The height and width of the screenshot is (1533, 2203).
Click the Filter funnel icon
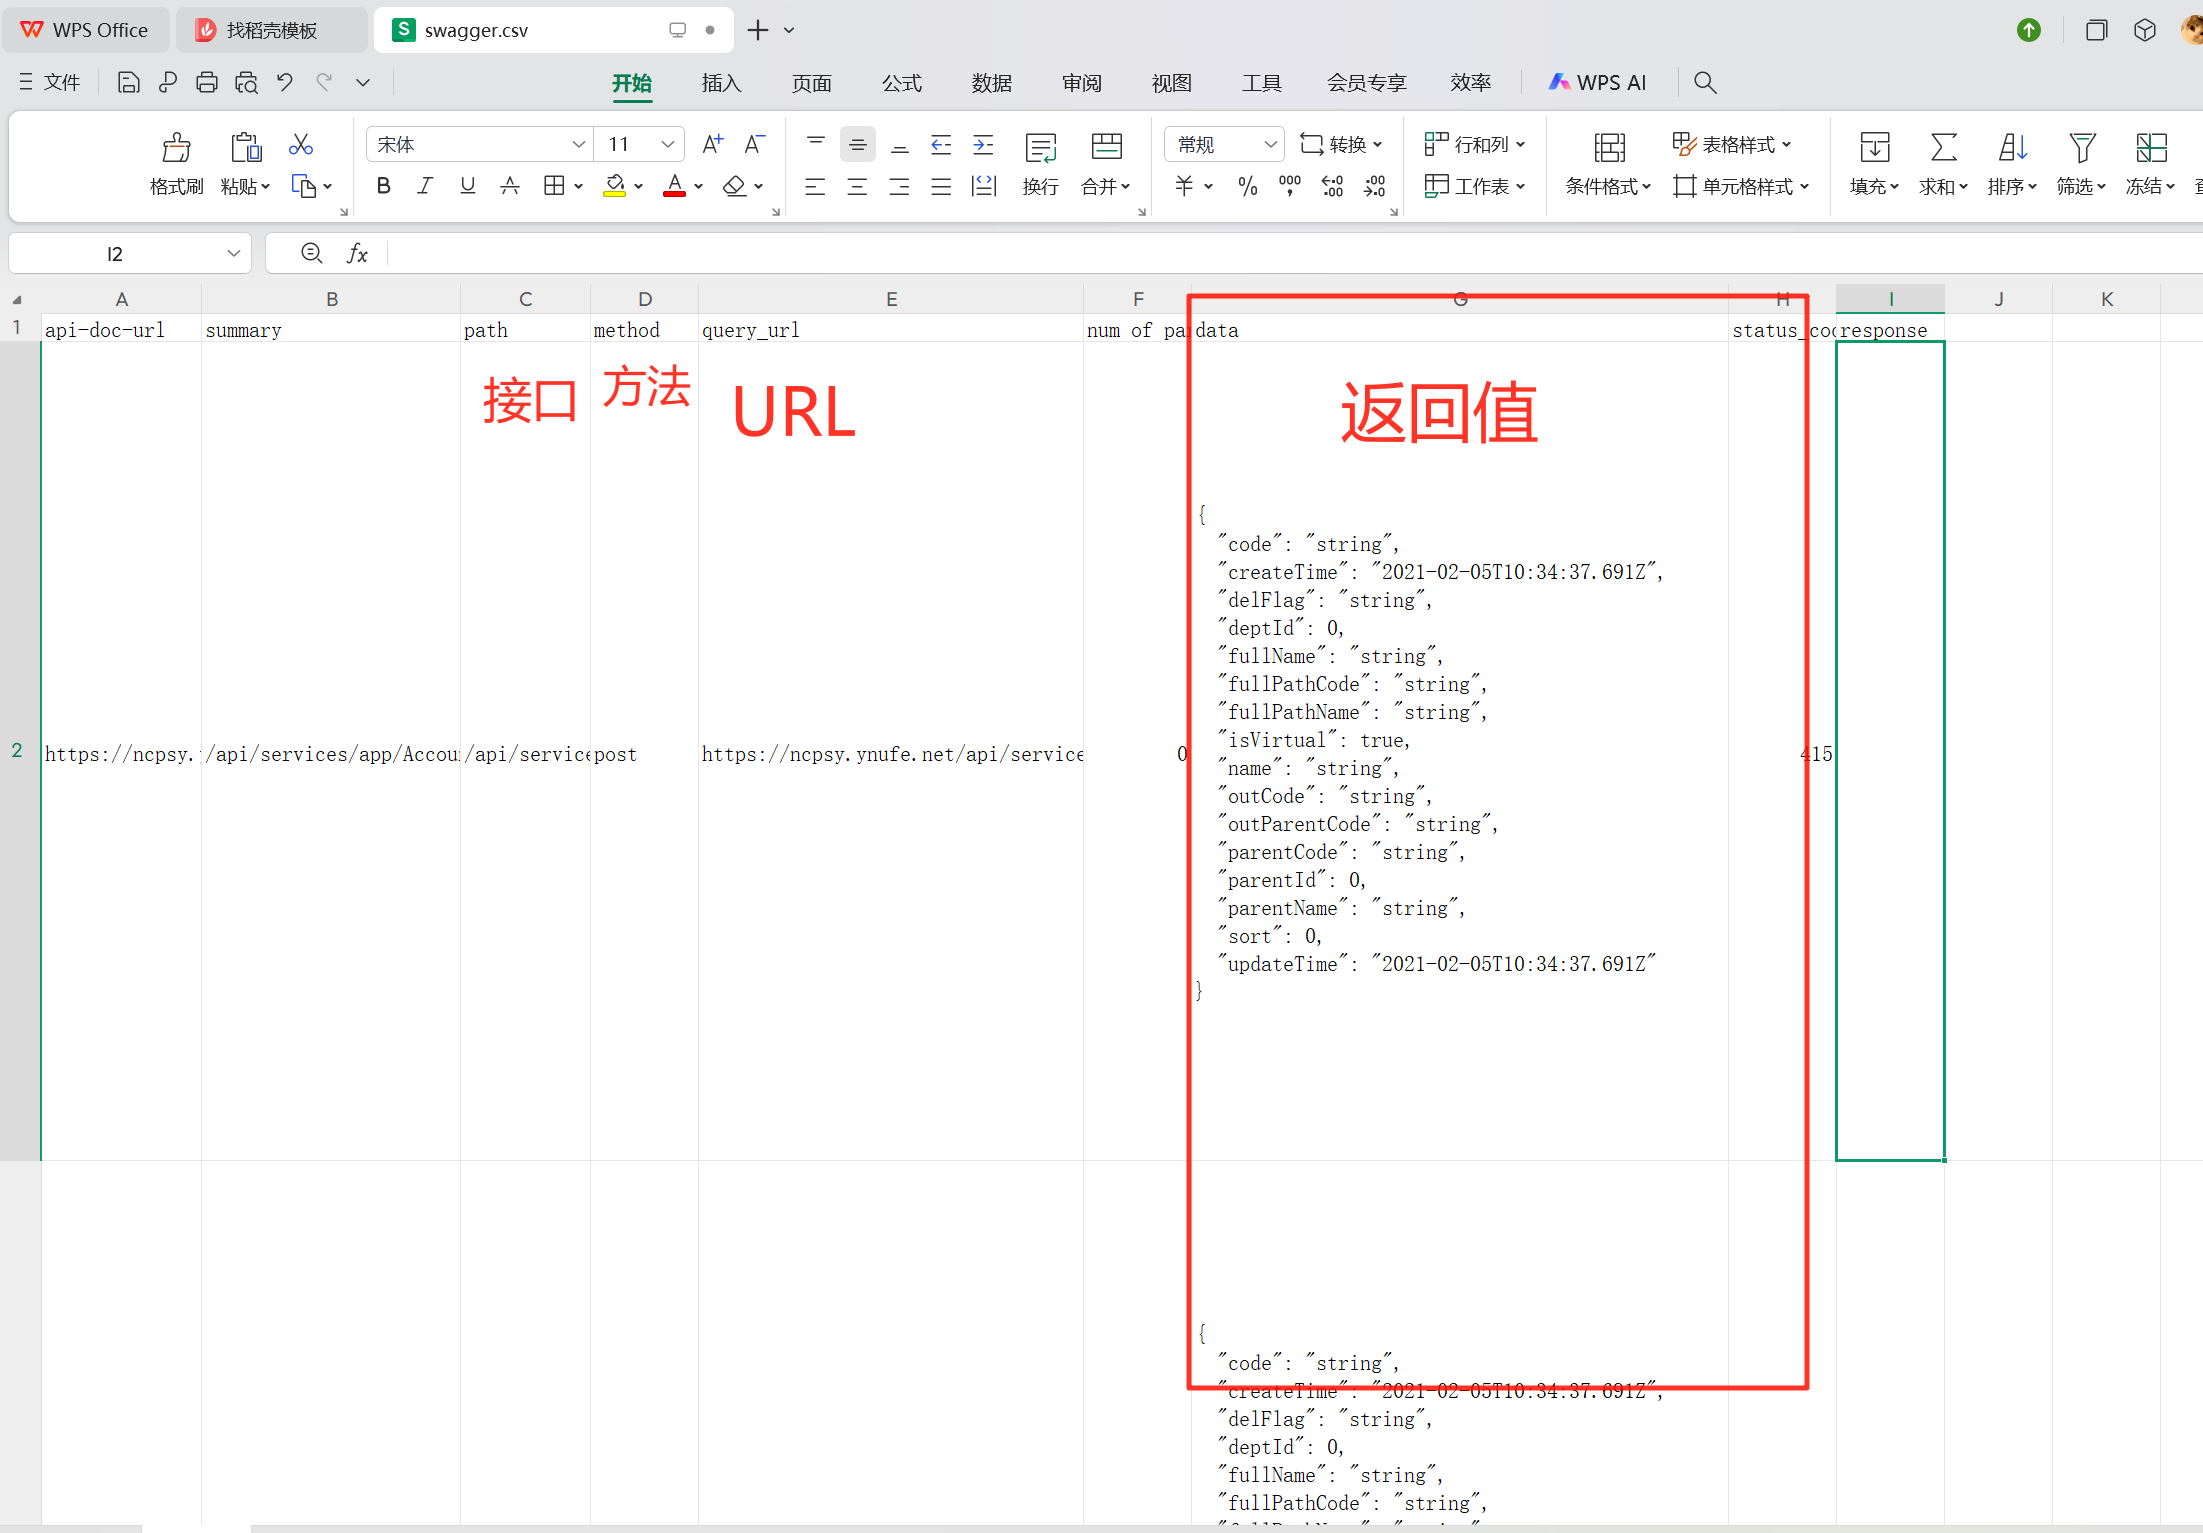point(2082,148)
